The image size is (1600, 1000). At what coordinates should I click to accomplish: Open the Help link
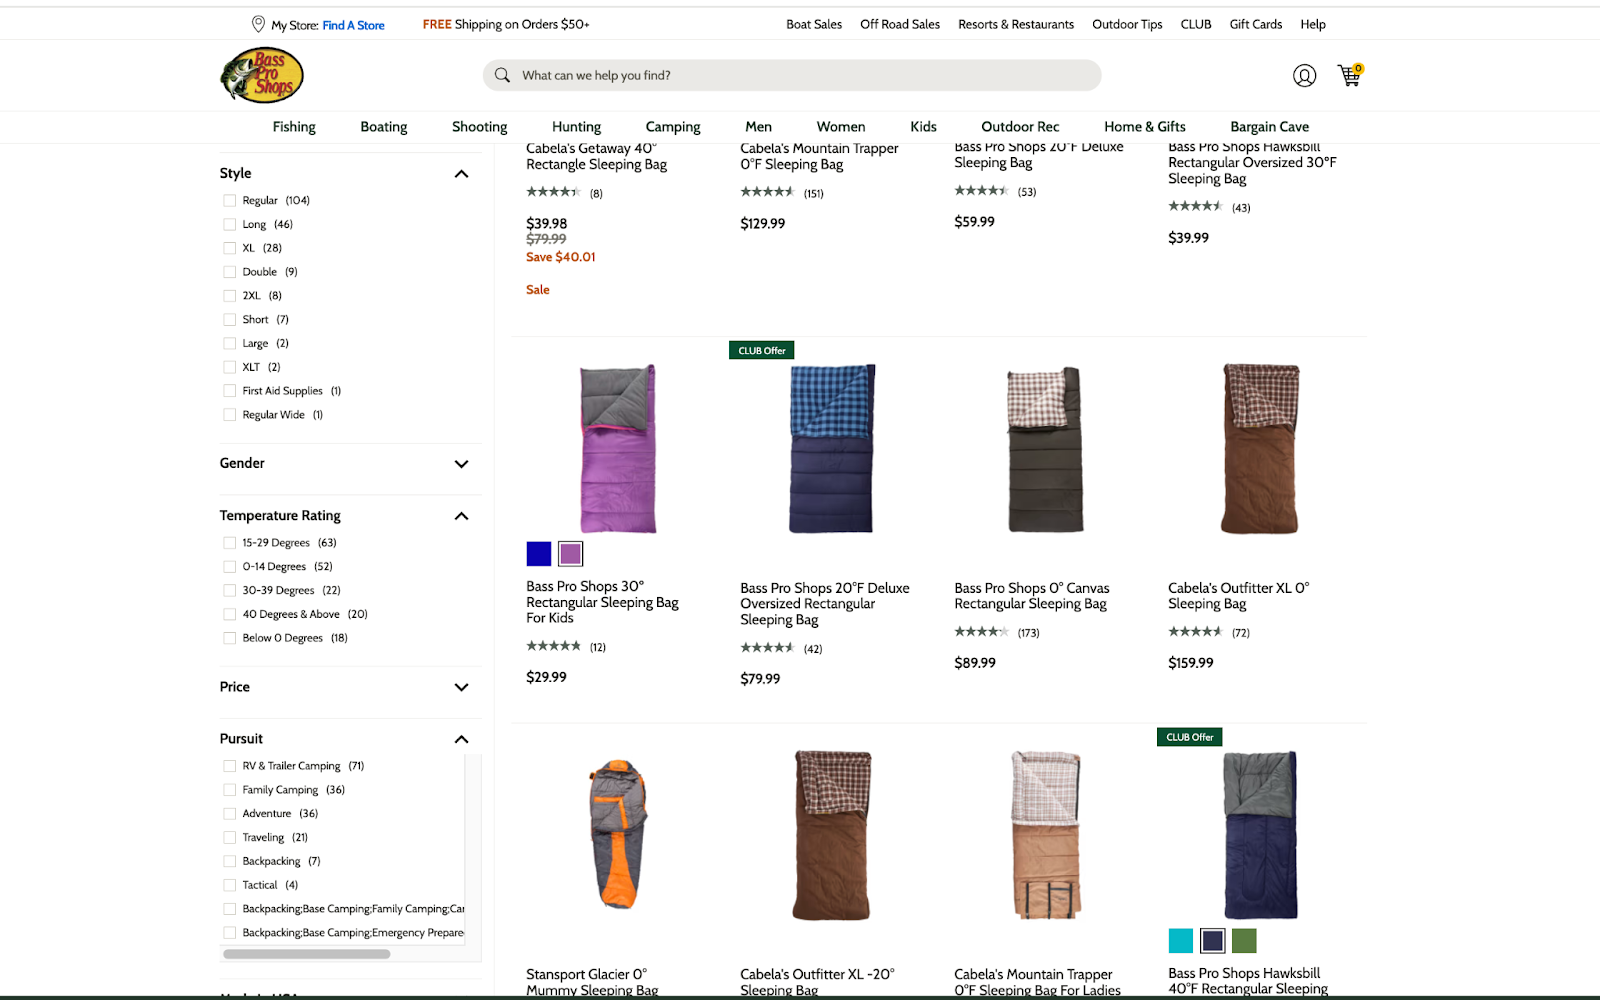1313,24
